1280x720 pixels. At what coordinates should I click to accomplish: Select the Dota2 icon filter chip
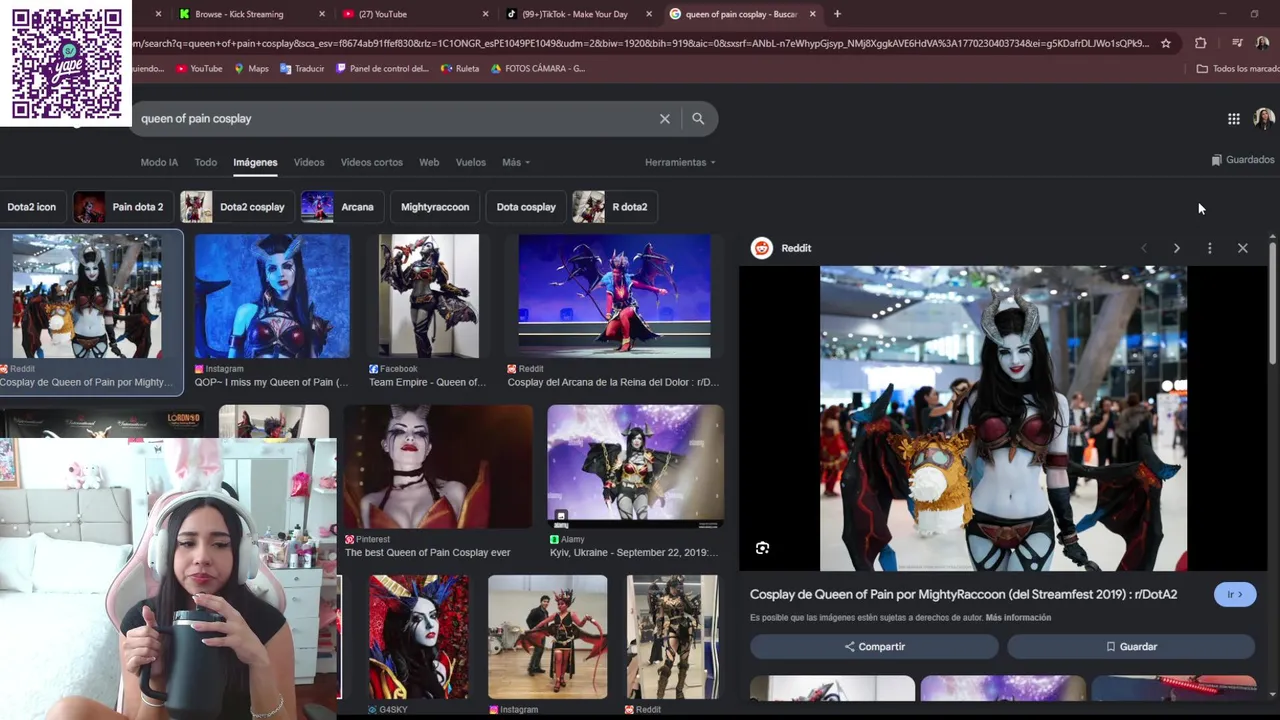click(31, 207)
